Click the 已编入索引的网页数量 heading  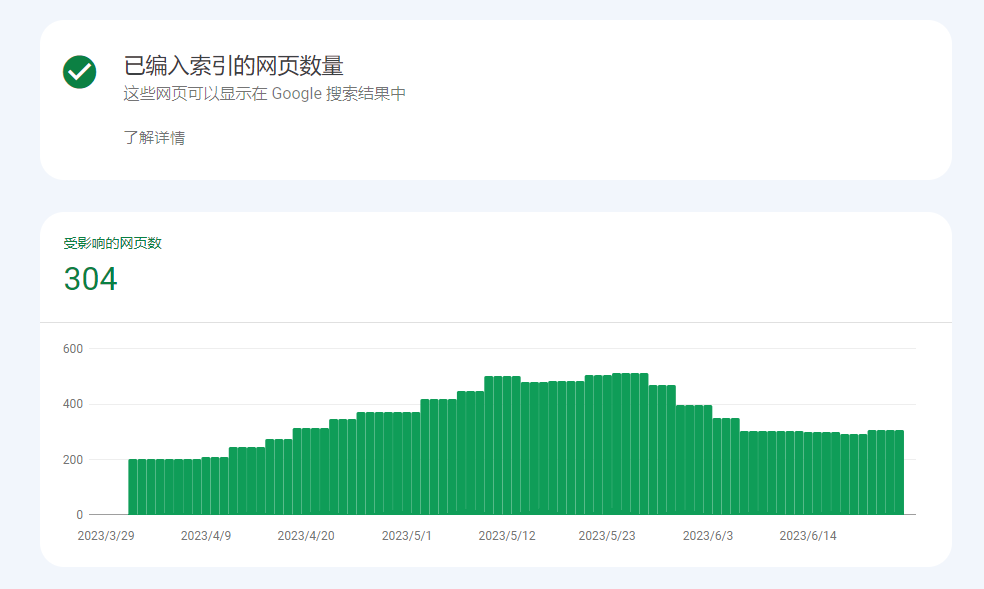233,66
